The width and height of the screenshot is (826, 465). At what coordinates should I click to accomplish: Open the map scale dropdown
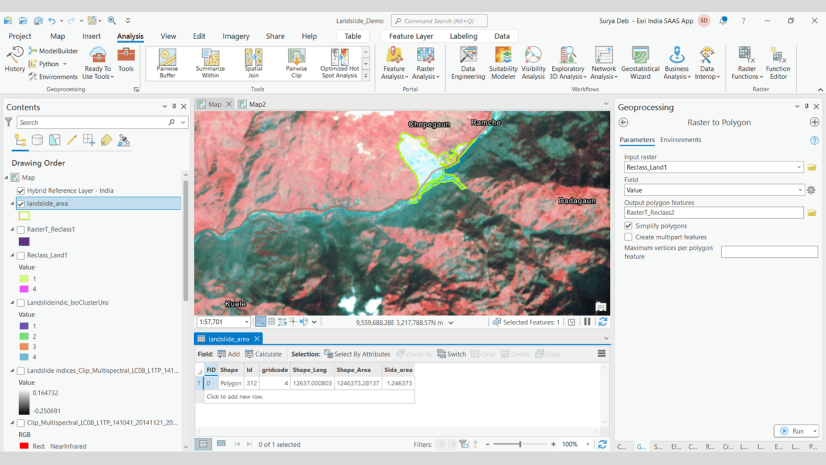click(x=247, y=322)
